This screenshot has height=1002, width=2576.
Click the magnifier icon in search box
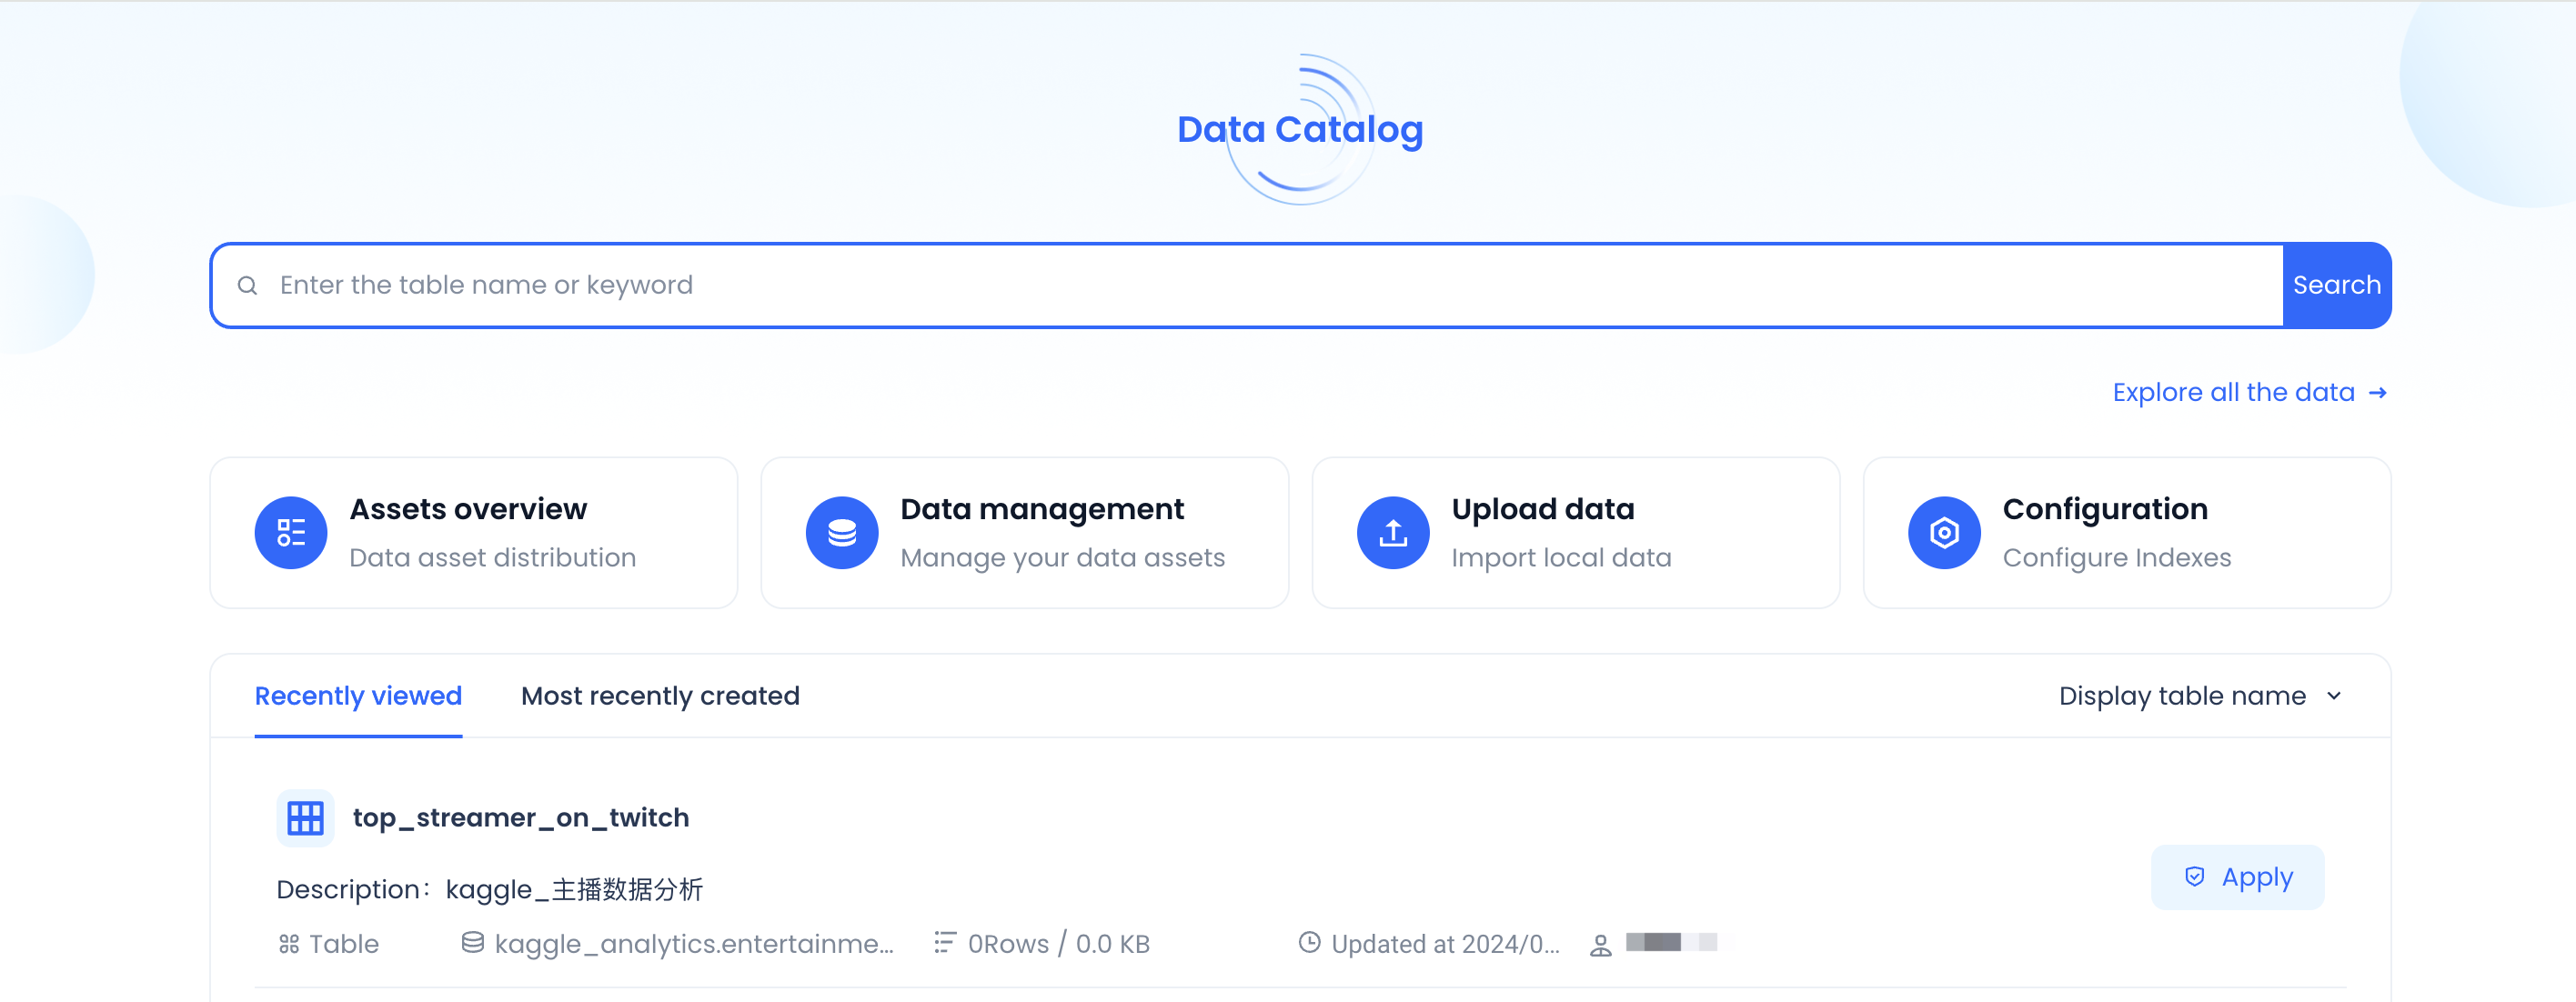tap(248, 286)
